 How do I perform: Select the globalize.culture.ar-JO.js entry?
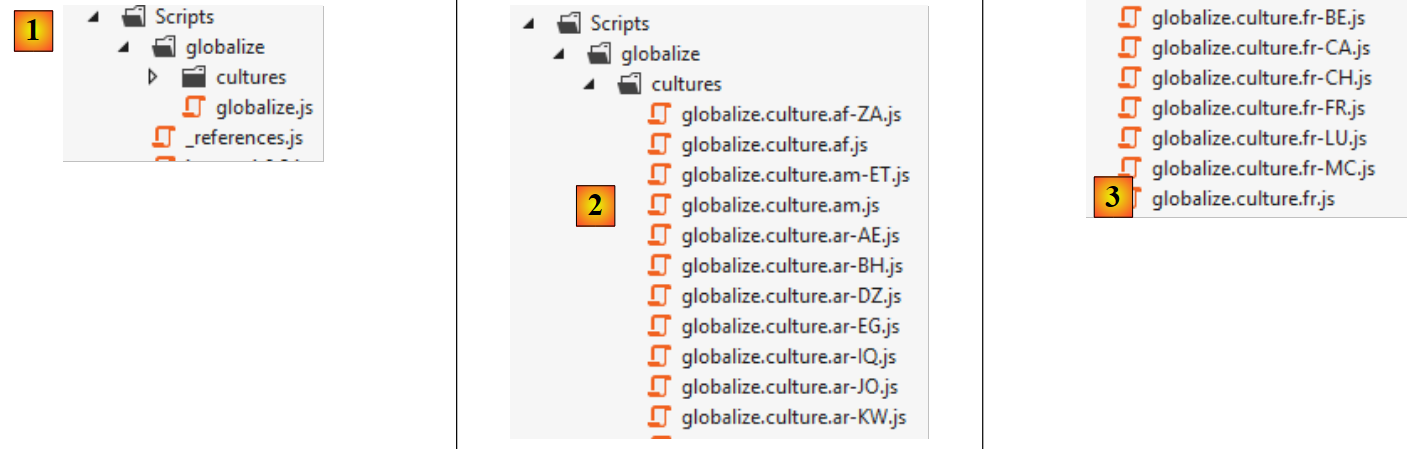[789, 386]
